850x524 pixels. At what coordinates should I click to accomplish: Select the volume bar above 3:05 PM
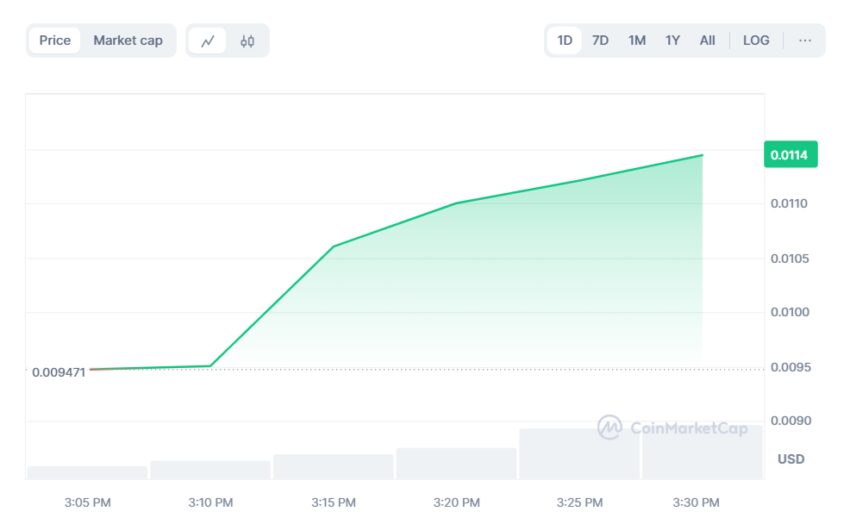click(87, 472)
